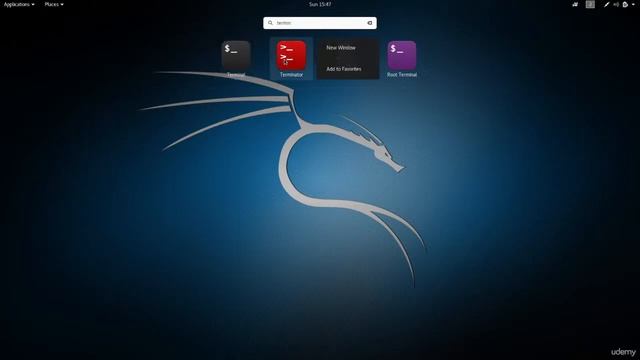The image size is (640, 360).
Task: Click the pen-shaped icon in top bar
Action: coord(607,4)
